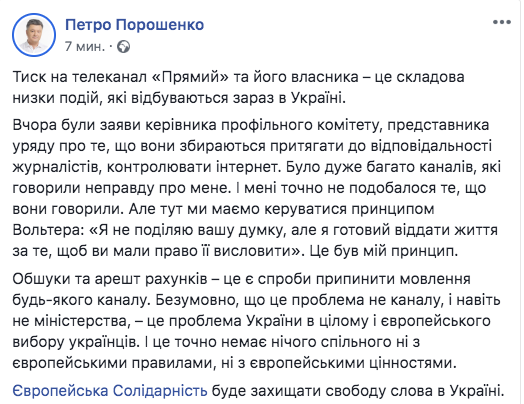Click the text буде захищати свободу слова
This screenshot has height=404, width=524.
point(329,391)
